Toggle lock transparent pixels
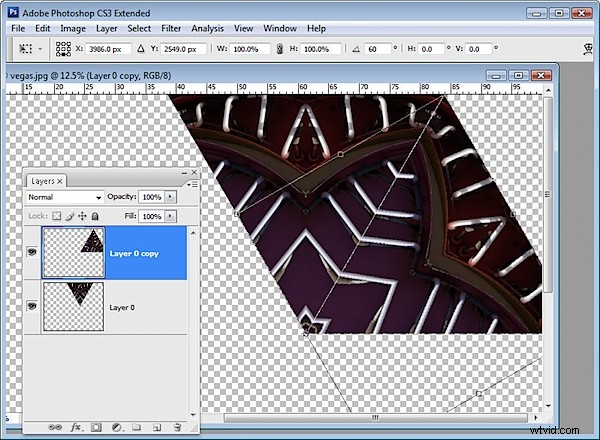Image resolution: width=600 pixels, height=440 pixels. [x=57, y=216]
